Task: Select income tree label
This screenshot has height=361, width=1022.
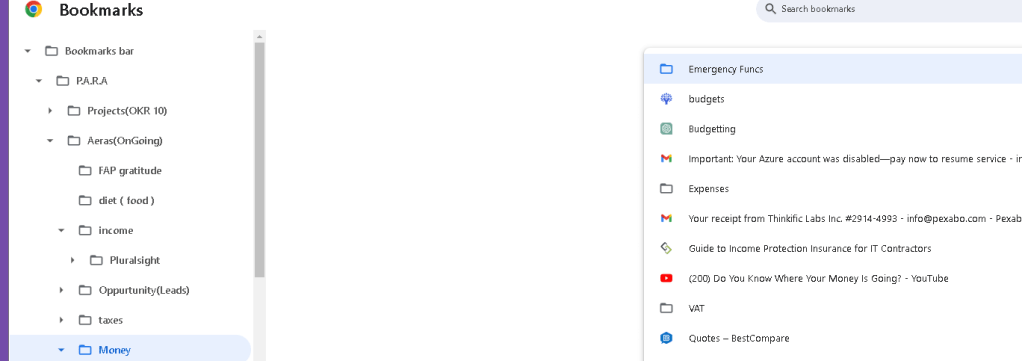Action: pyautogui.click(x=115, y=231)
